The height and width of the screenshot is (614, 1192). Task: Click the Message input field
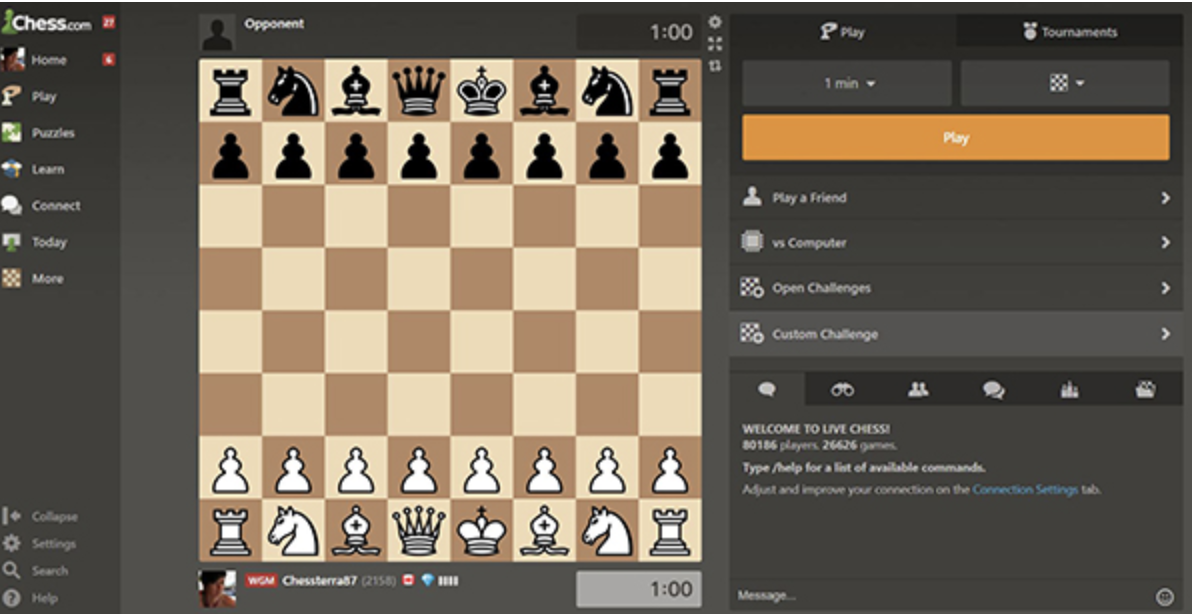point(940,596)
